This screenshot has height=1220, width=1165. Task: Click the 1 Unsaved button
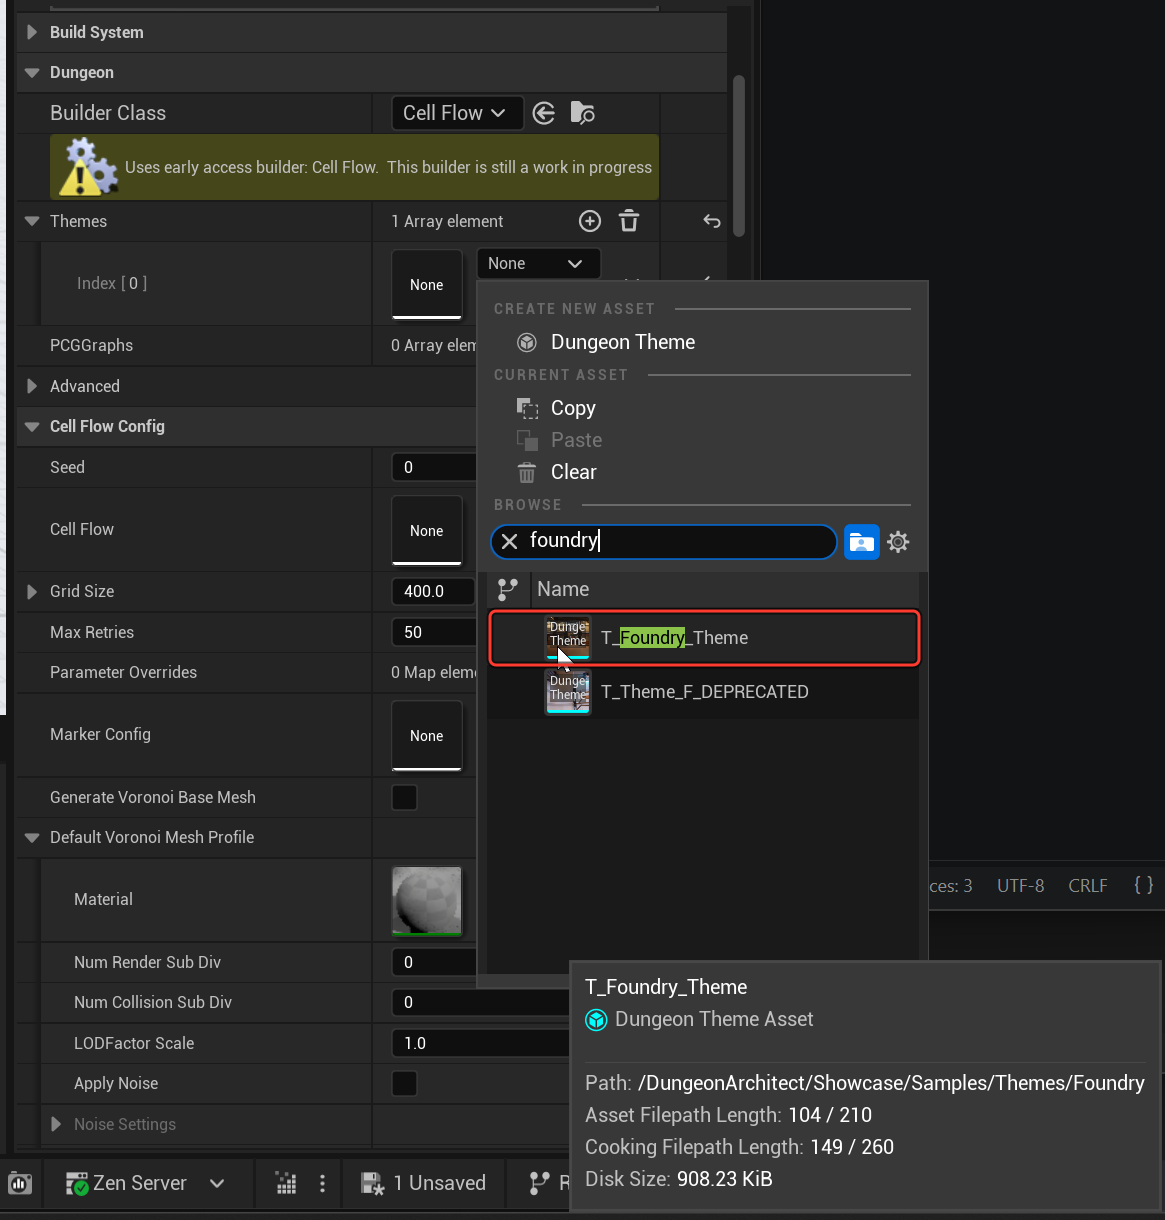[424, 1183]
